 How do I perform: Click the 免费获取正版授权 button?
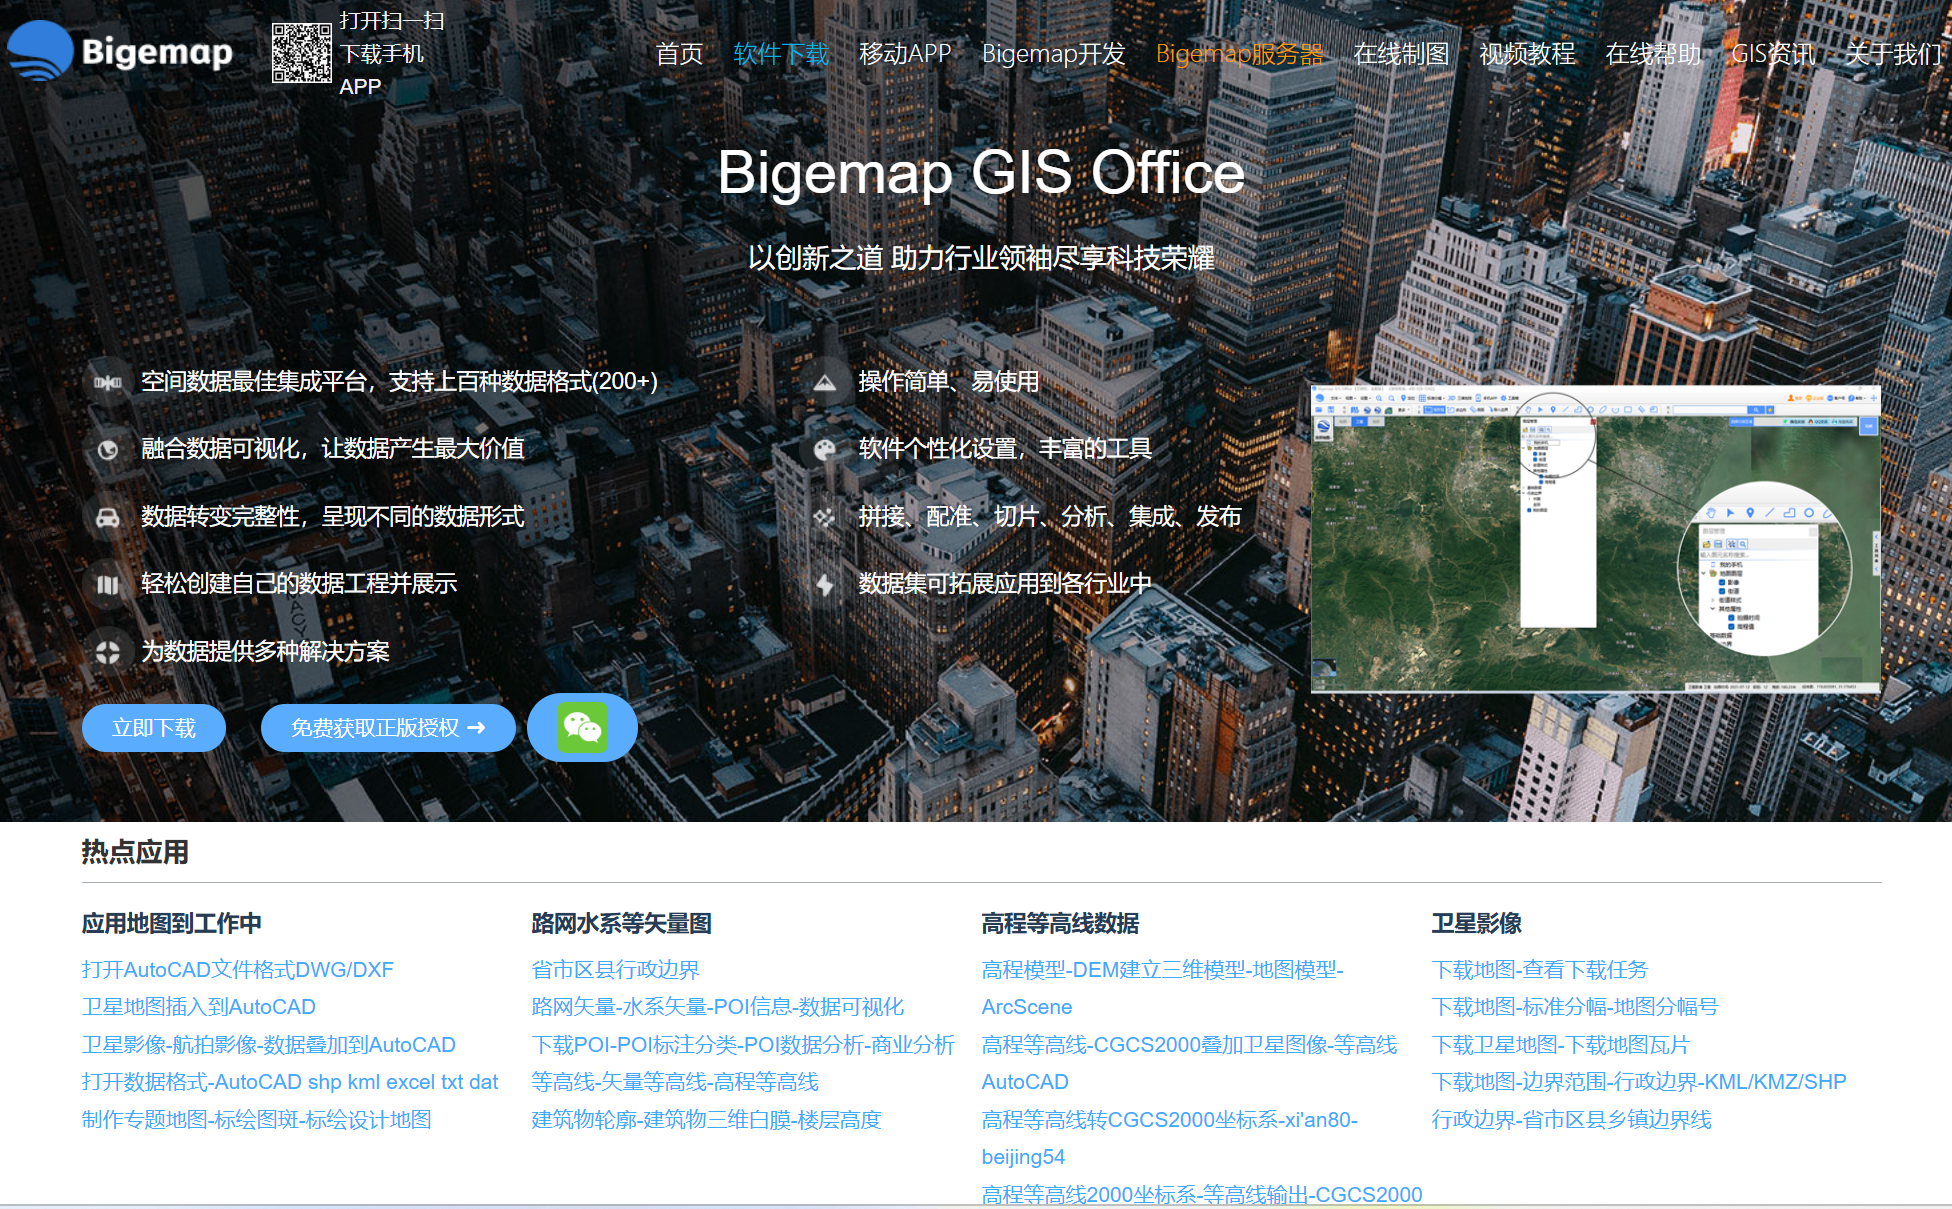tap(388, 728)
